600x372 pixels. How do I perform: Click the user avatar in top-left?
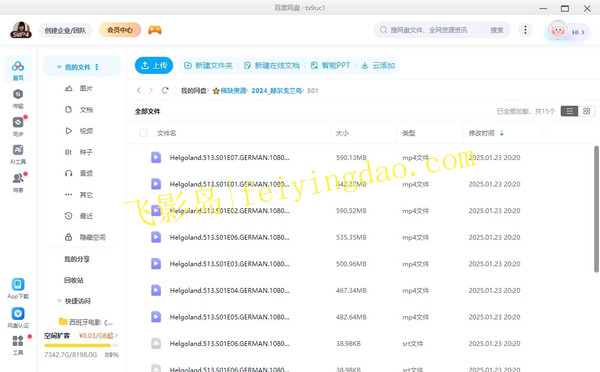[x=21, y=30]
